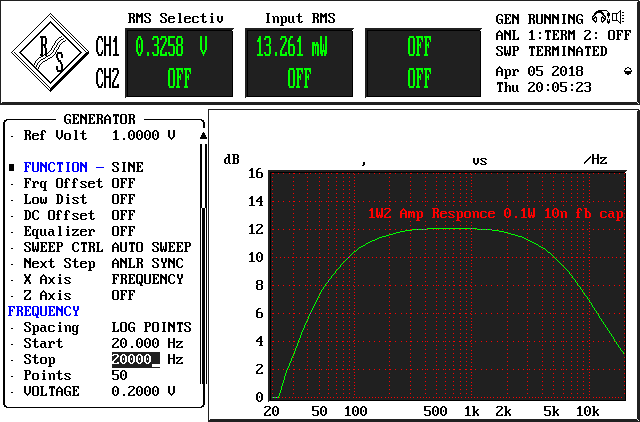Click the Thu 20:05:23 time display
The height and width of the screenshot is (422, 640).
pos(543,87)
